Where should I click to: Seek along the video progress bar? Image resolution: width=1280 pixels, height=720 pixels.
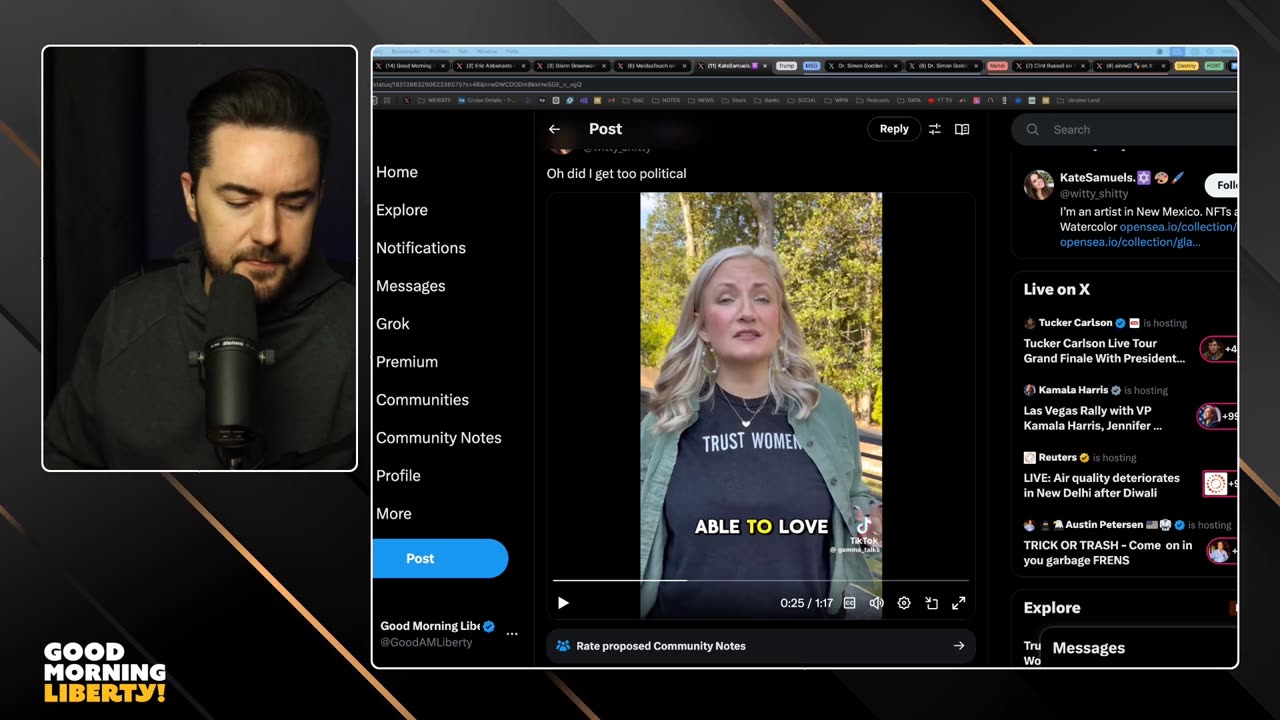point(761,580)
